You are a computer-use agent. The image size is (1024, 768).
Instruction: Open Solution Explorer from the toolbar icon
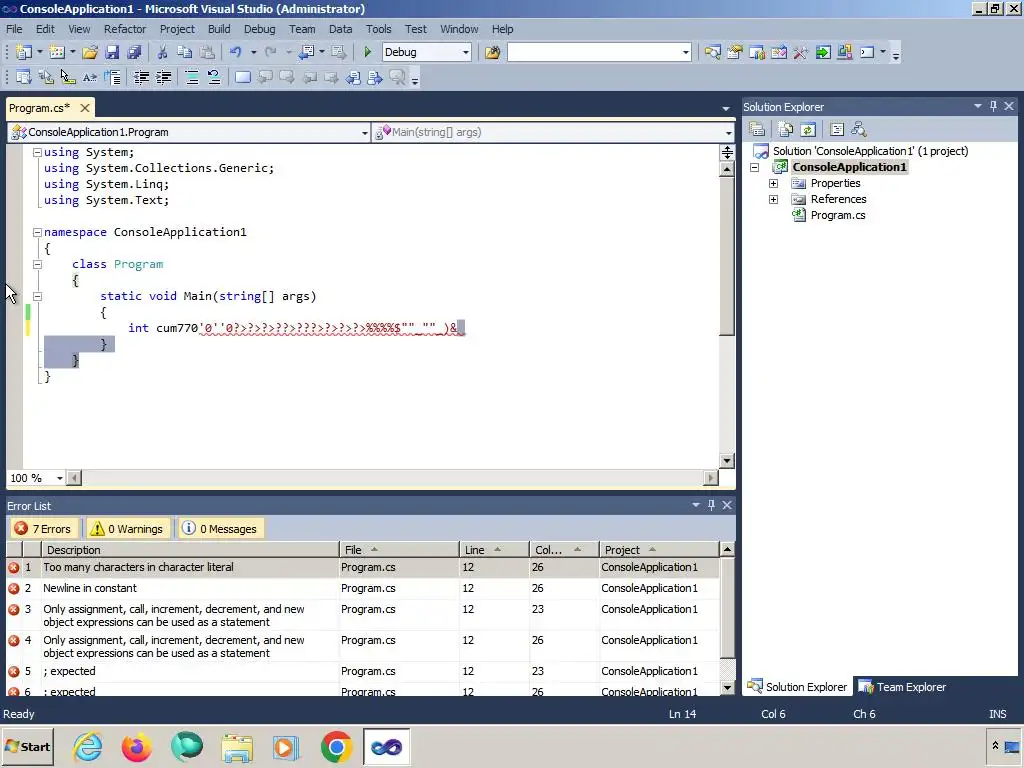[712, 52]
